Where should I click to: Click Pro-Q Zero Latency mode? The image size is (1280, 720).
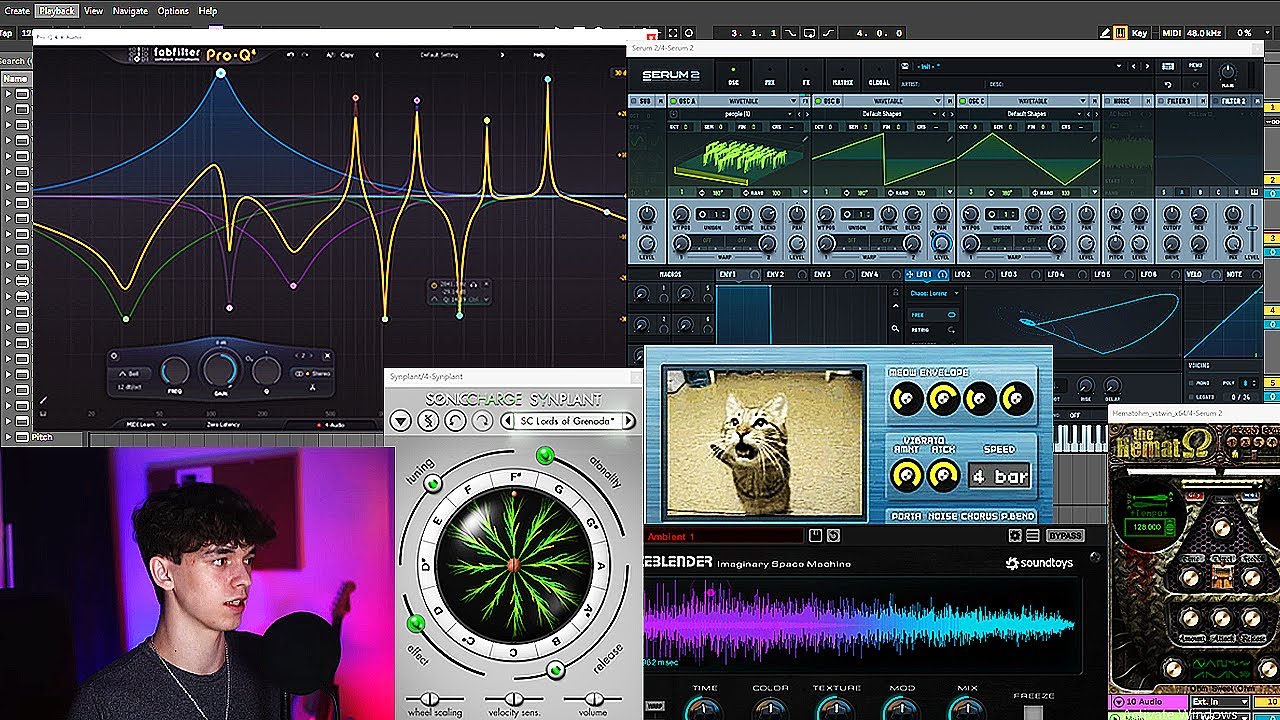223,424
